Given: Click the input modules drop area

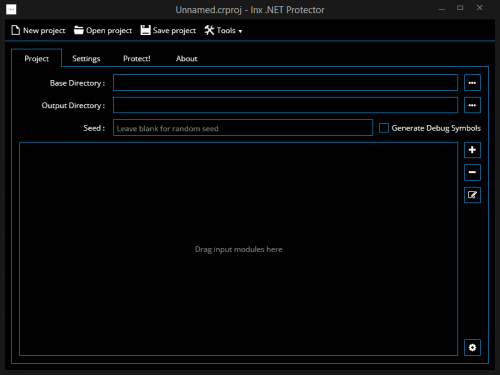Looking at the screenshot, I should (238, 249).
